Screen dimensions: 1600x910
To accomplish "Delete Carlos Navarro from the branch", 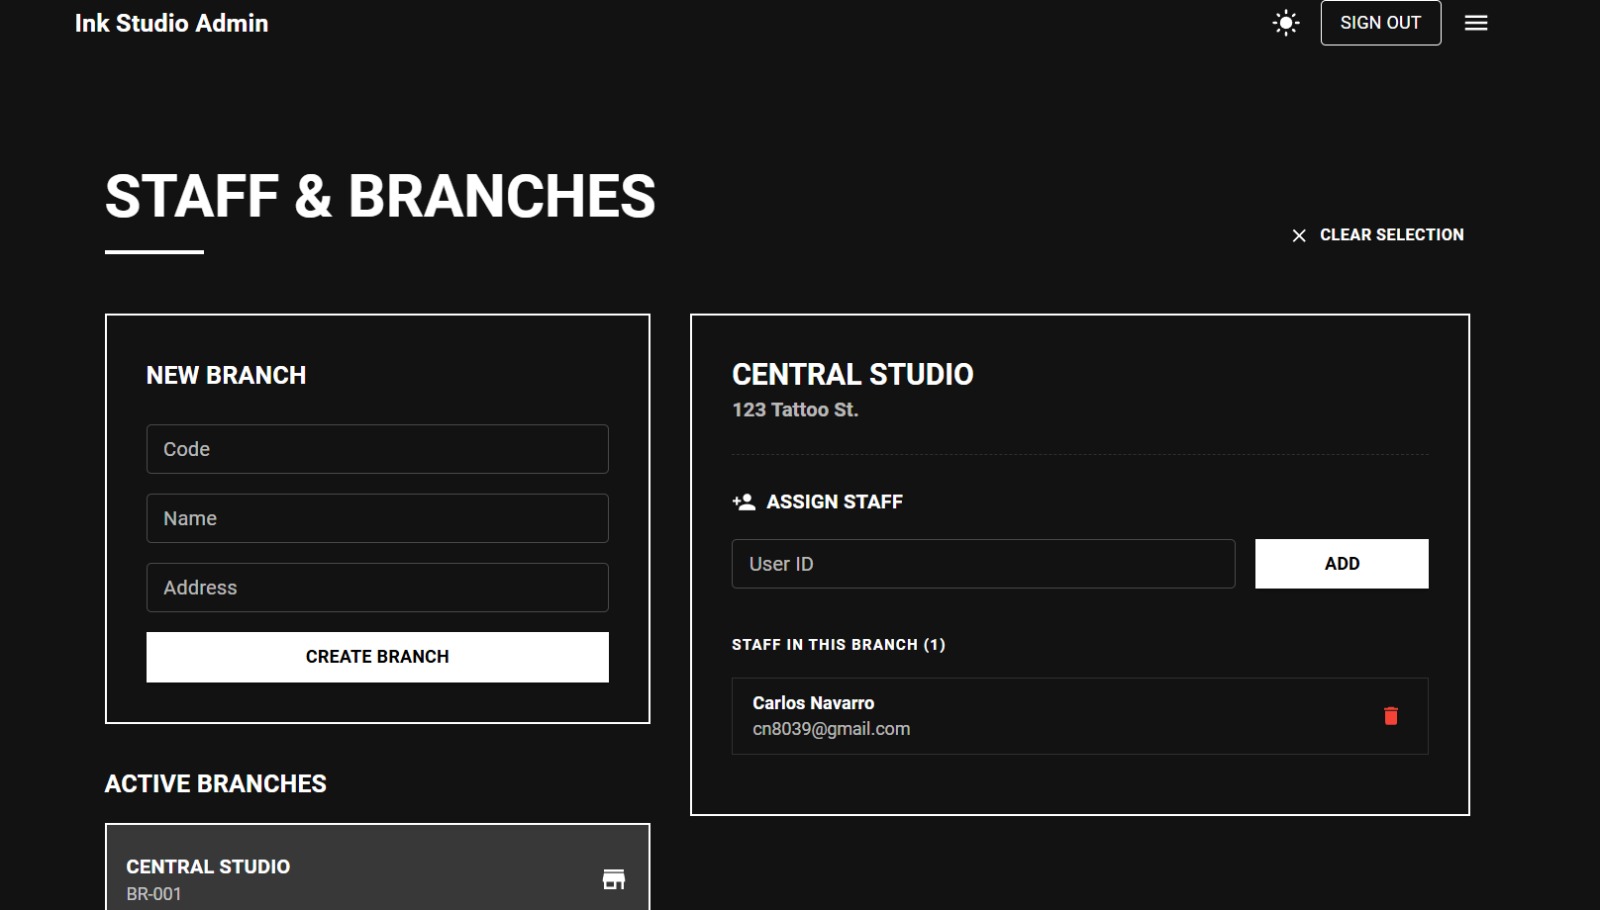I will click(1390, 716).
